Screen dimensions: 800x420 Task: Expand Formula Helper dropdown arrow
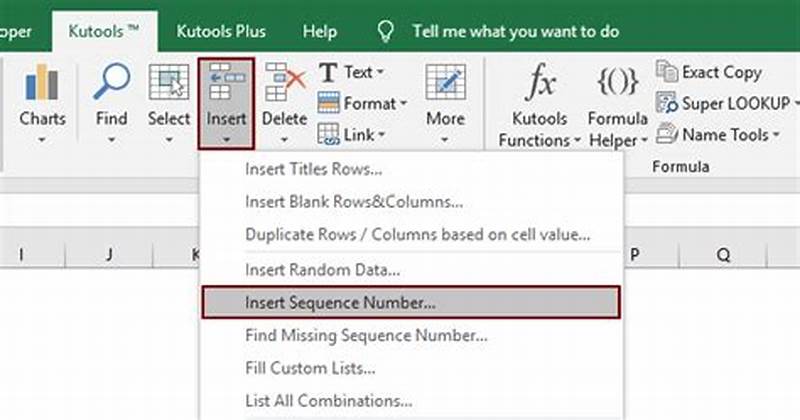(644, 140)
